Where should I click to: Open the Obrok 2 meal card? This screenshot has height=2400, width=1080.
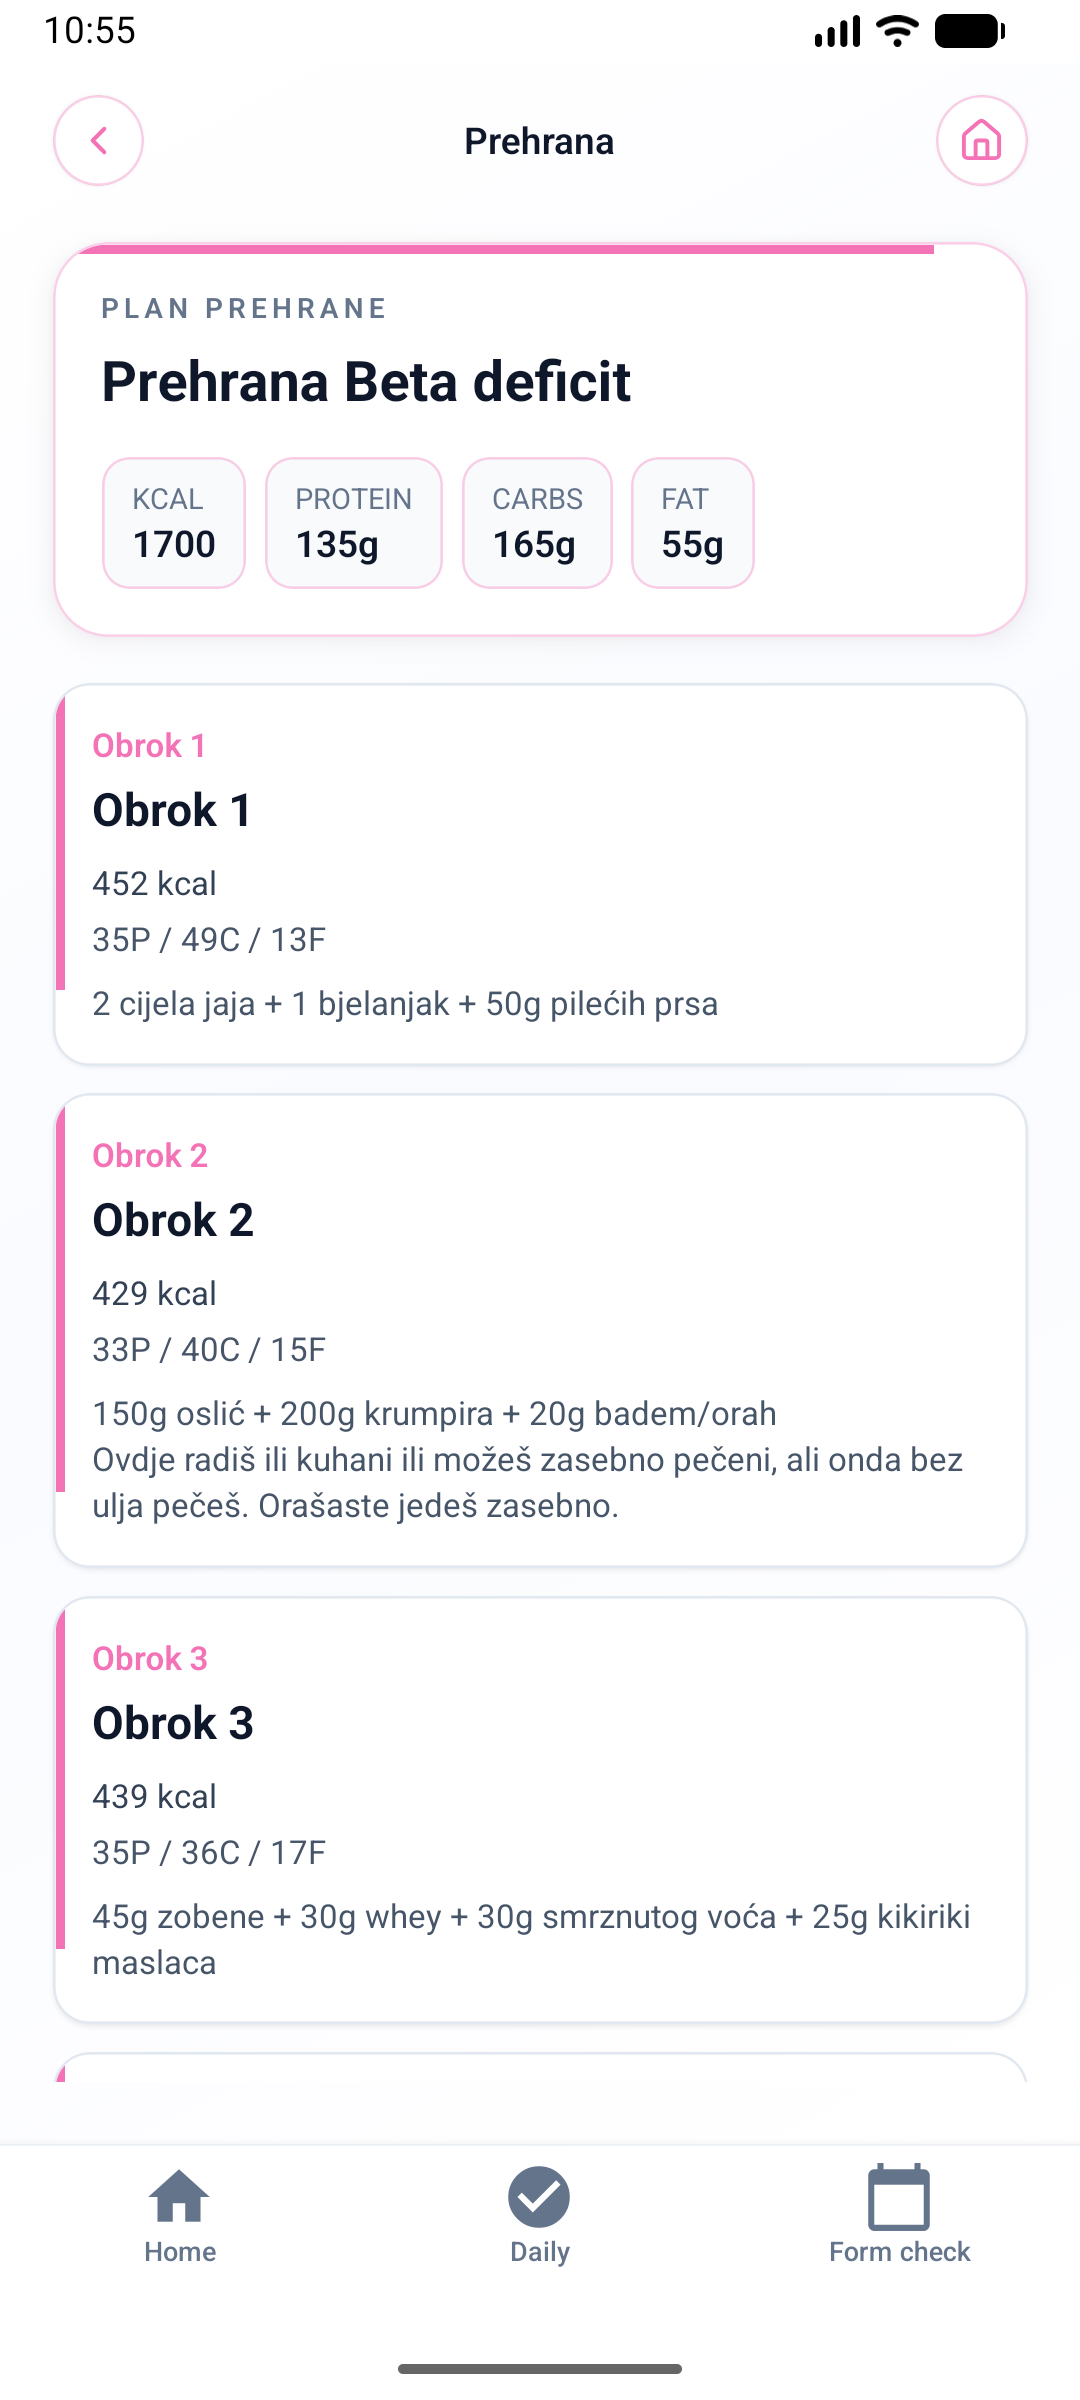click(x=540, y=1330)
